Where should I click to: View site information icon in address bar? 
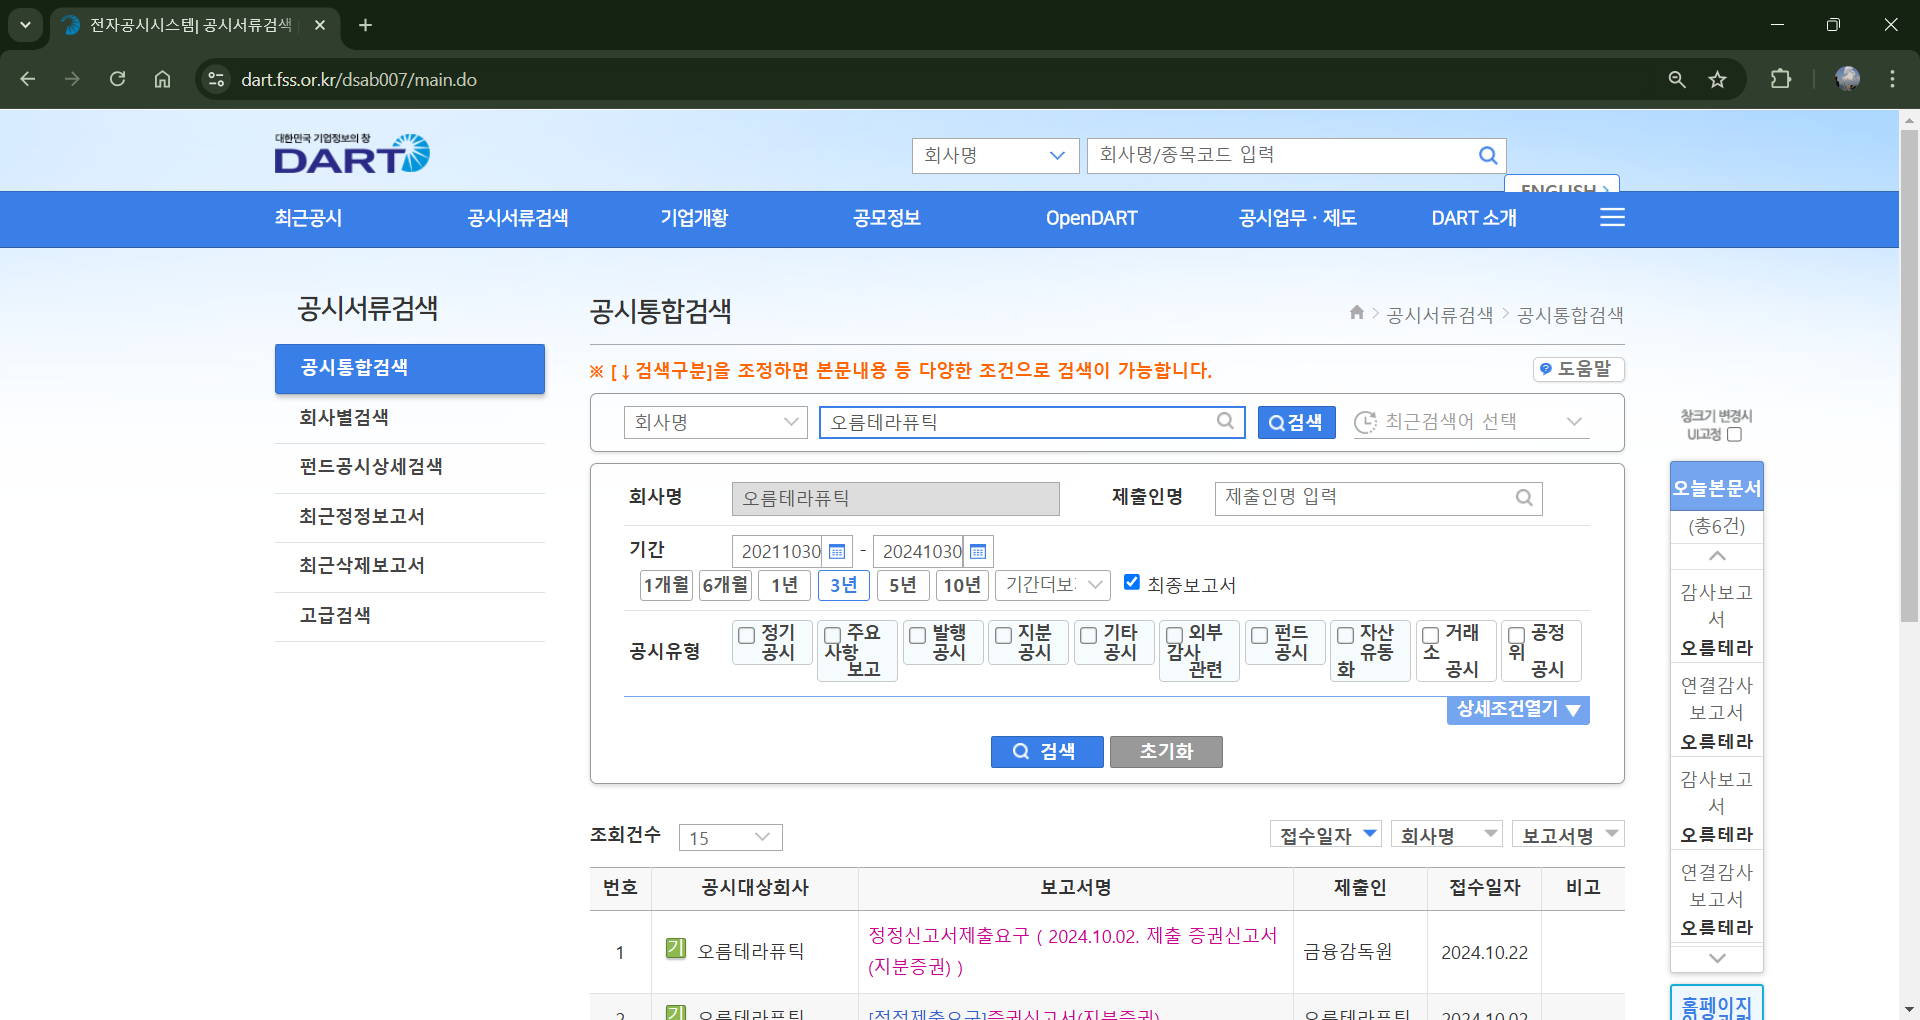(216, 79)
